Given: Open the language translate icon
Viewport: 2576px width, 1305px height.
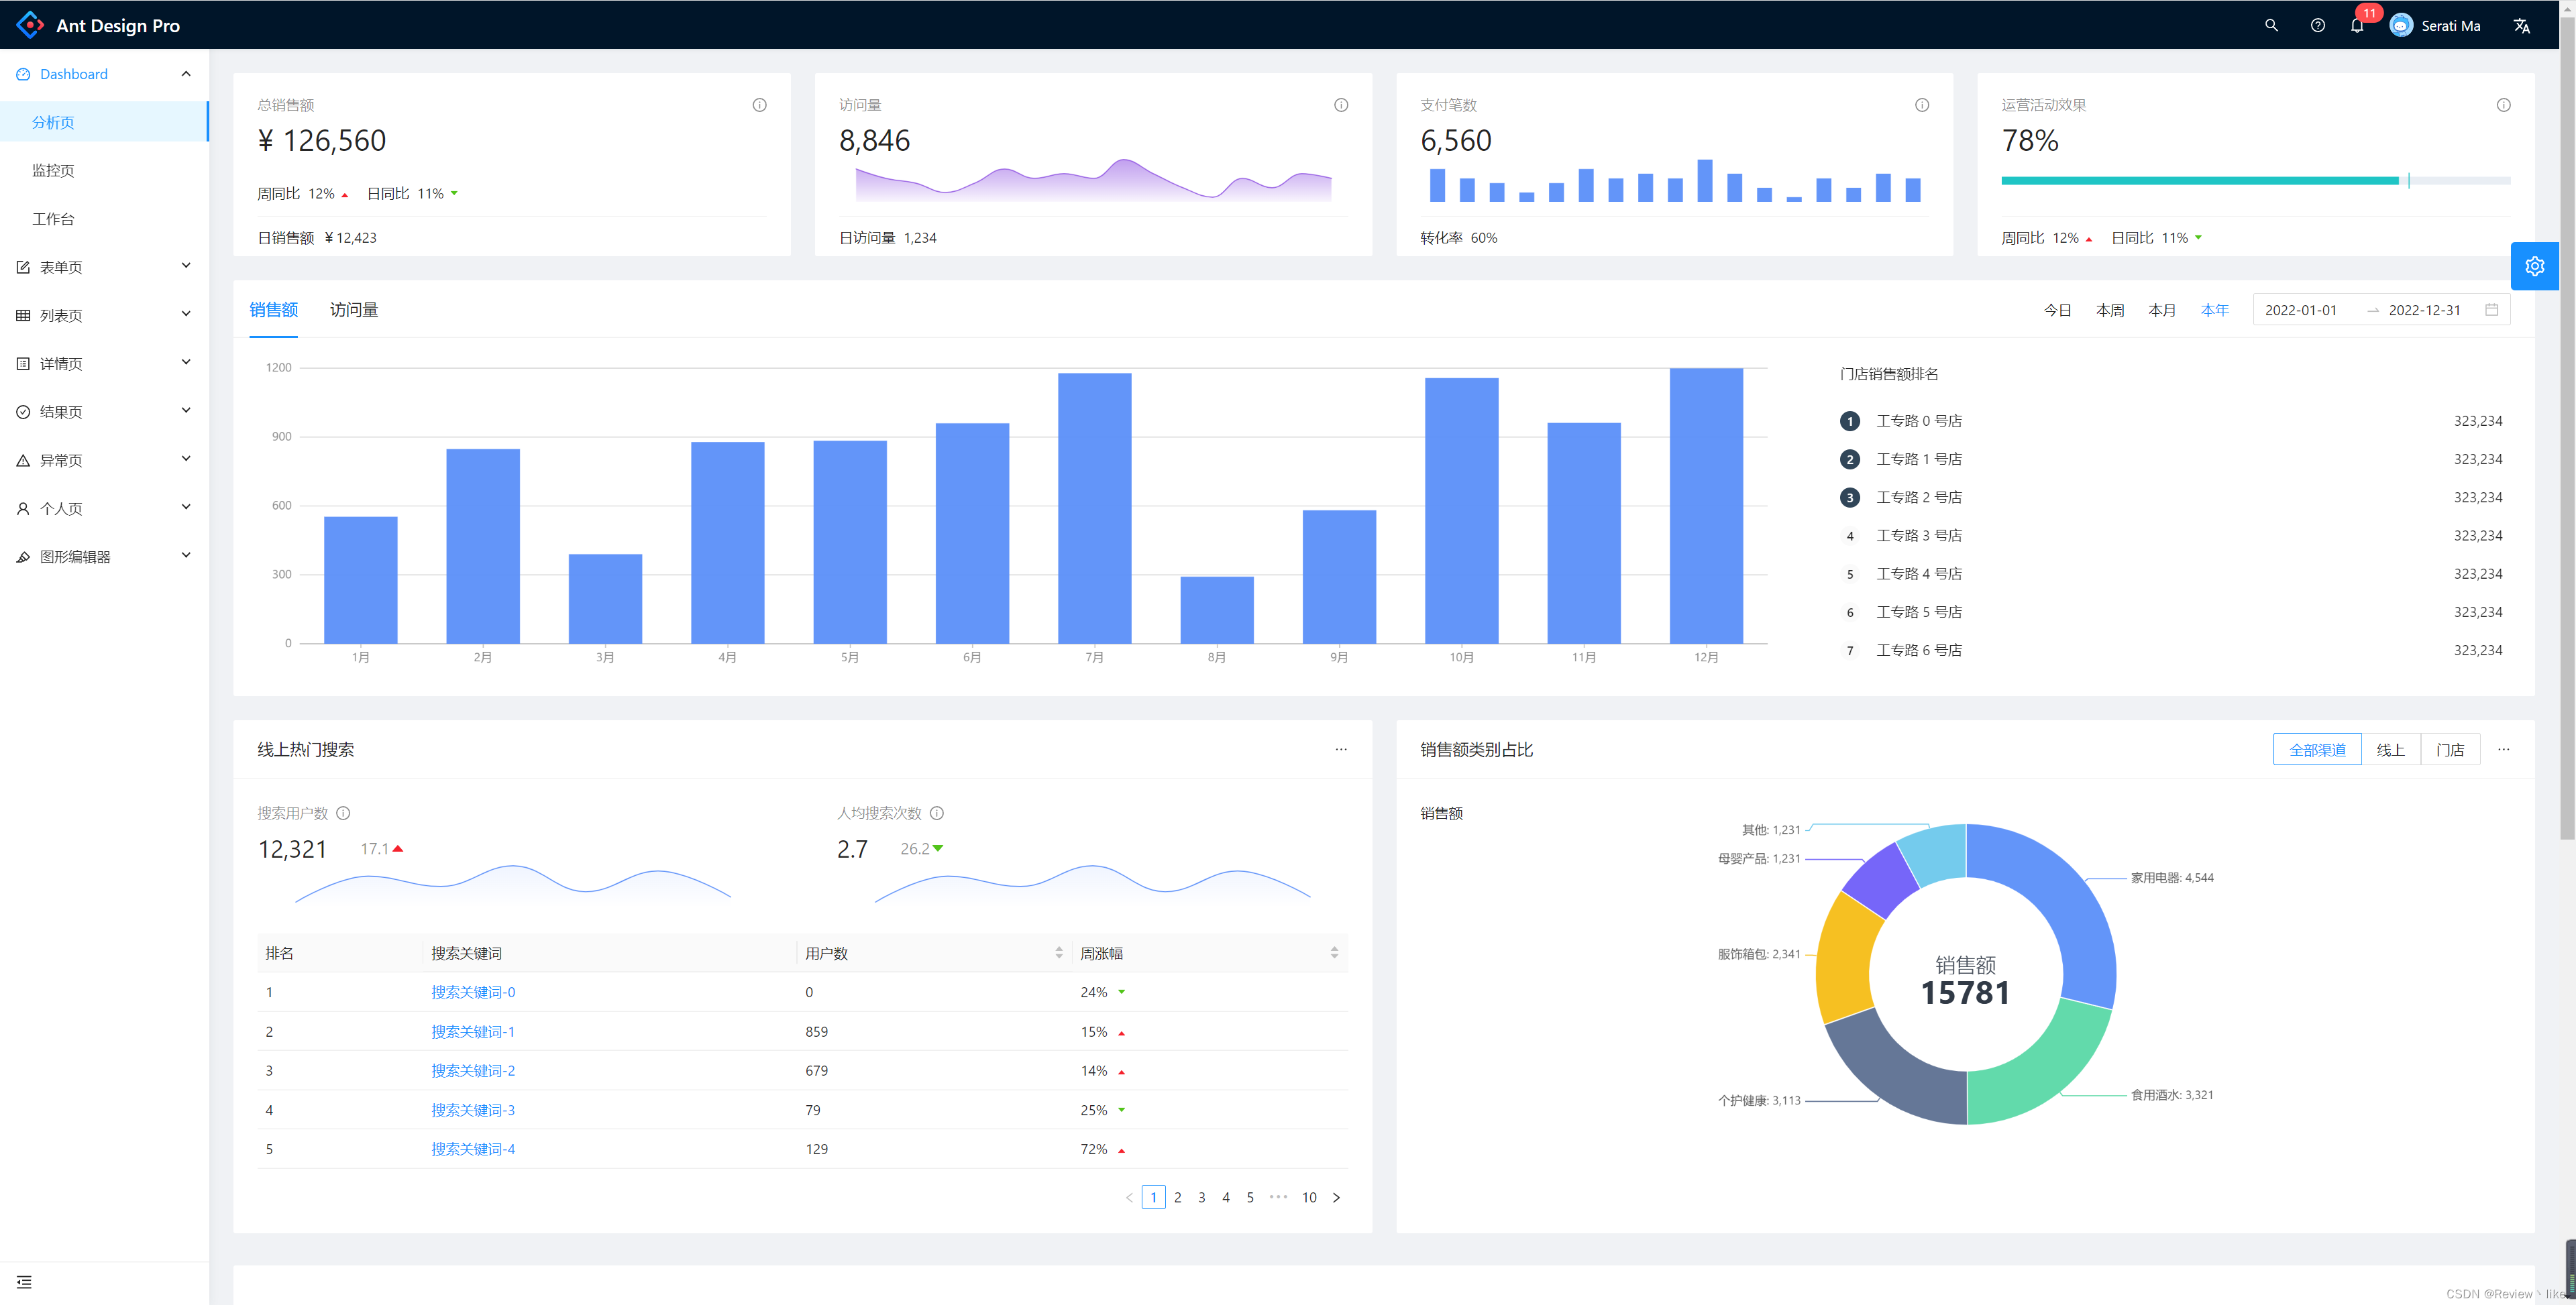Looking at the screenshot, I should pos(2521,25).
